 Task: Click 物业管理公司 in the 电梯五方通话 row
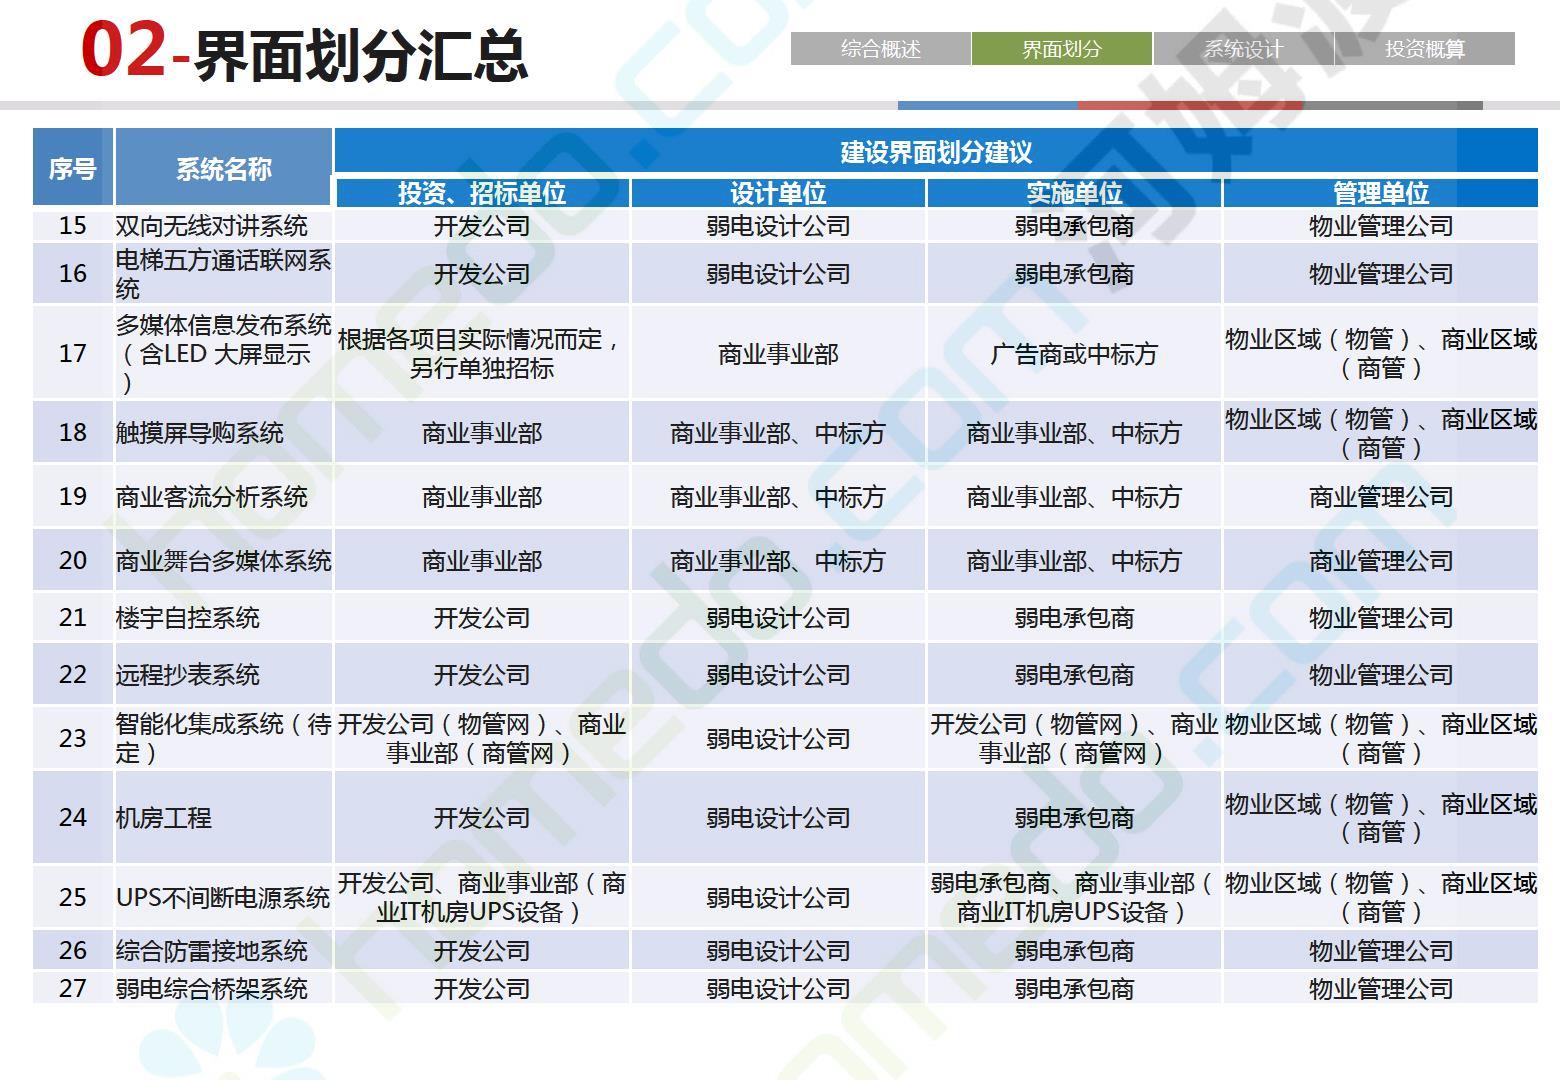pyautogui.click(x=1381, y=274)
